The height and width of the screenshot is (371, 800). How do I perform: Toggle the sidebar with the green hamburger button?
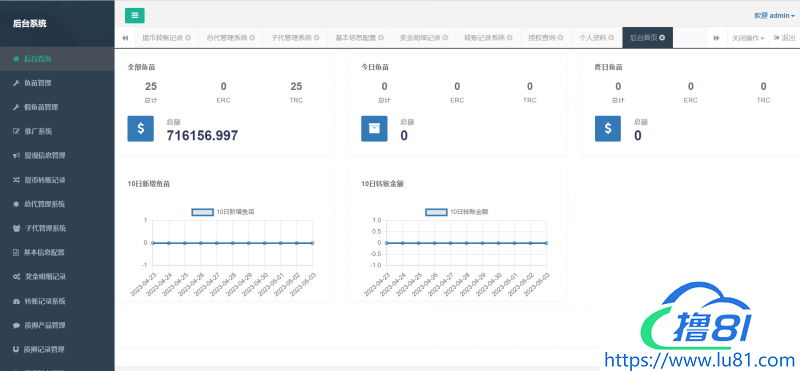[135, 15]
